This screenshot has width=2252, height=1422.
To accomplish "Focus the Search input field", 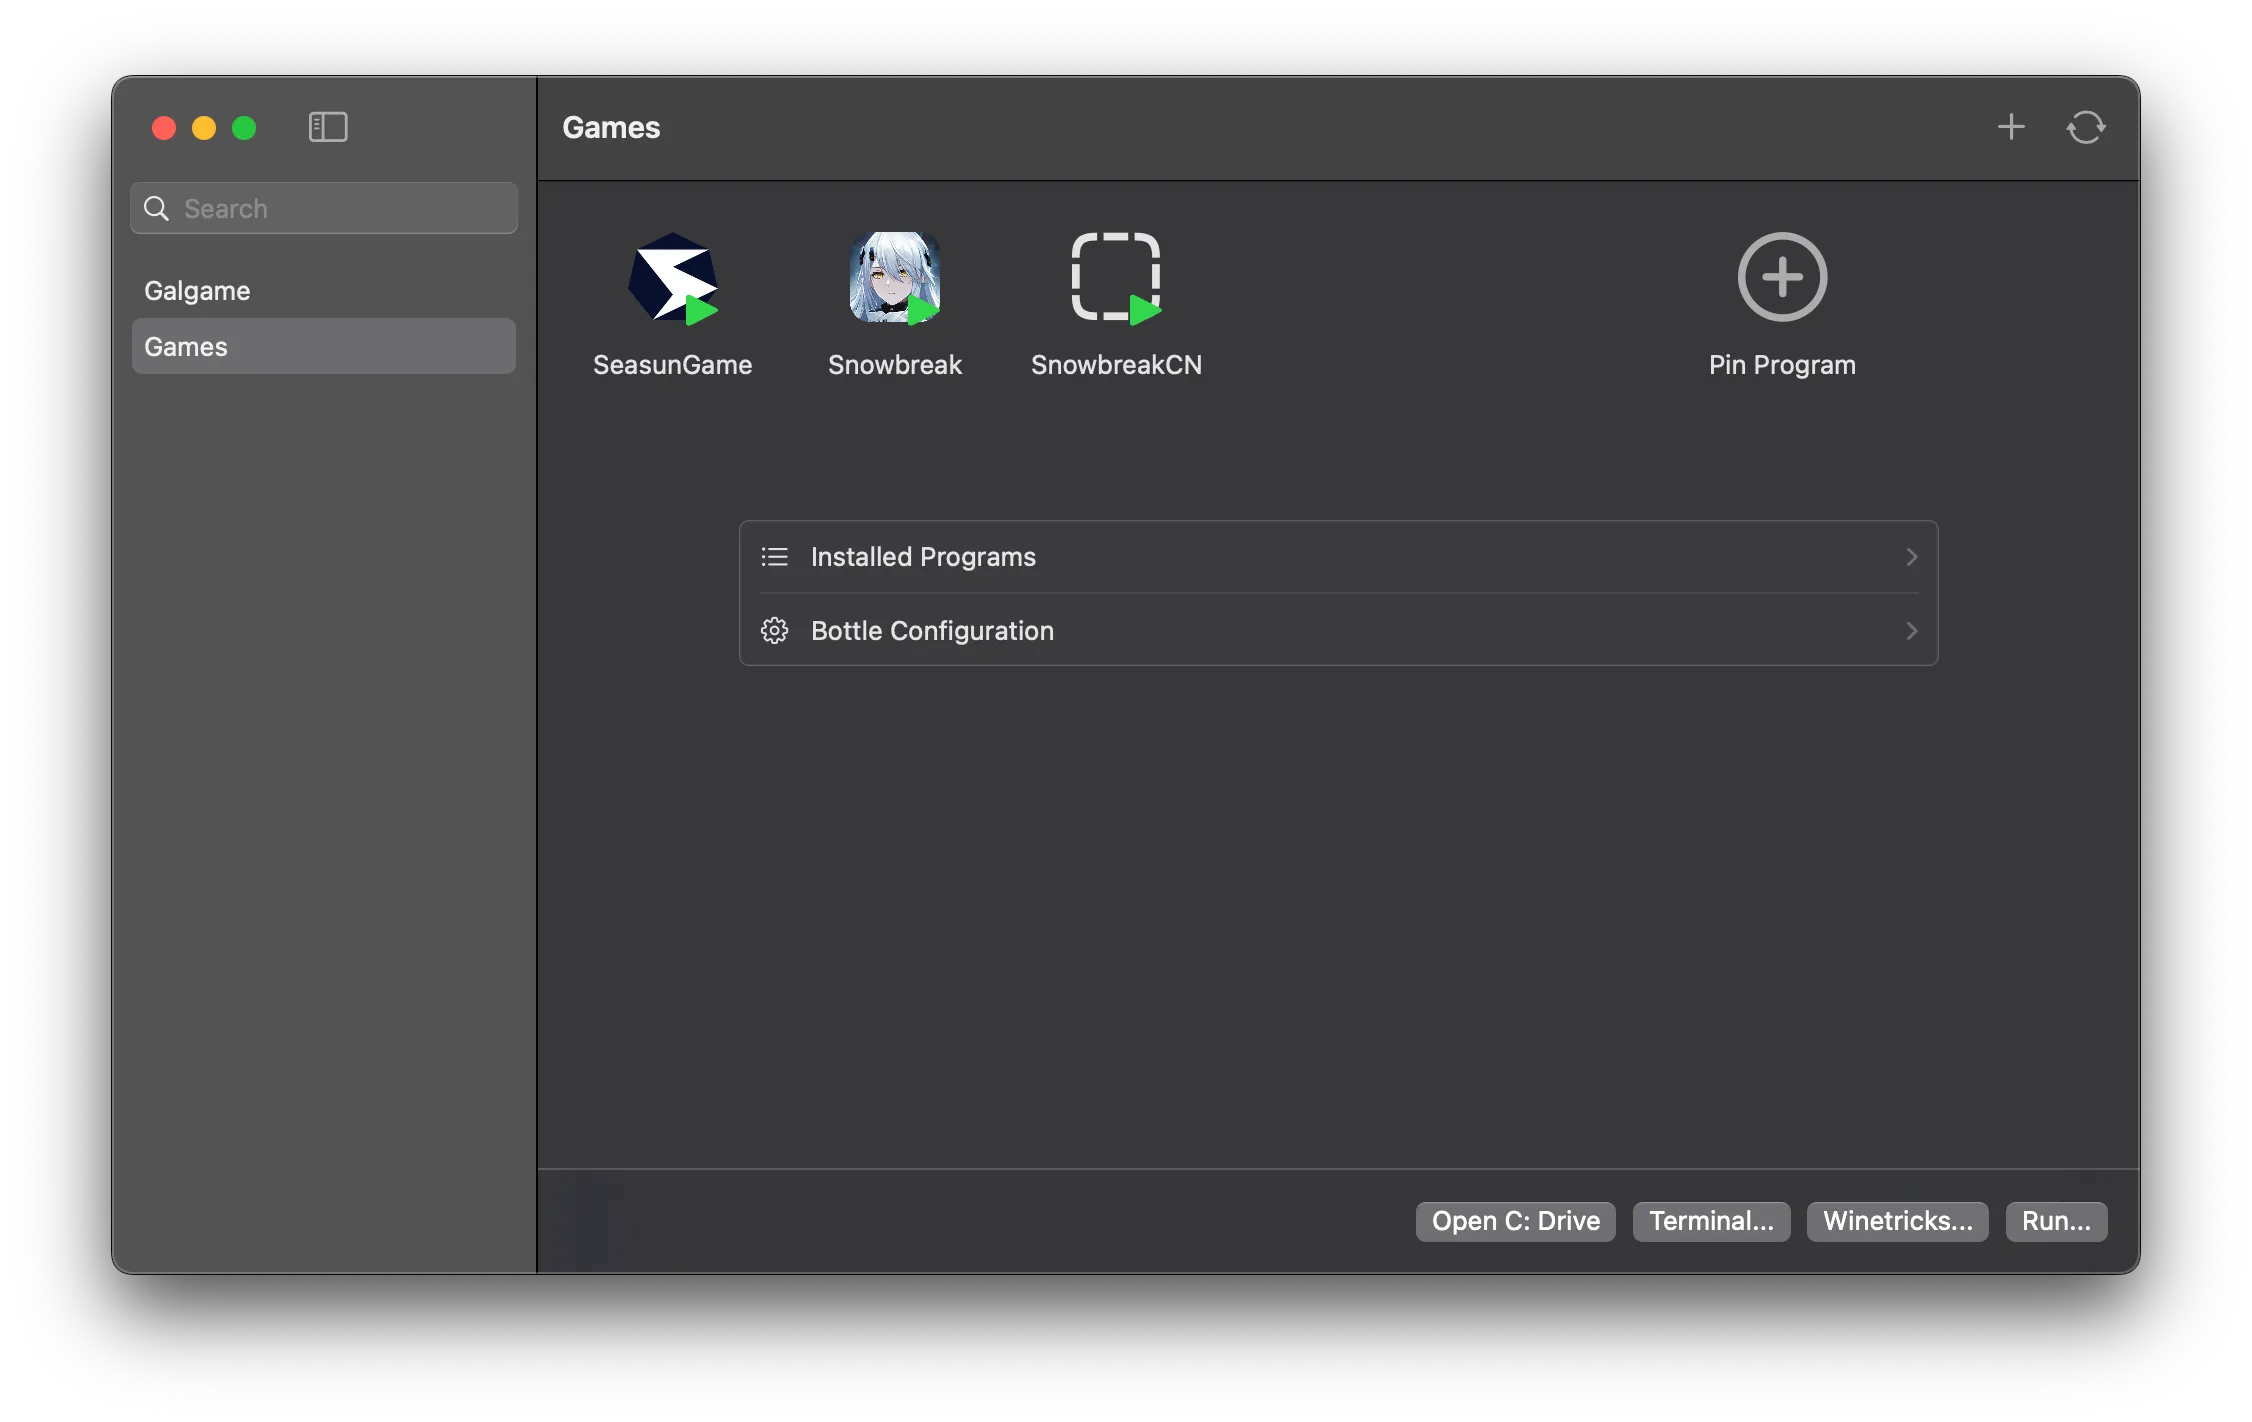I will click(345, 208).
